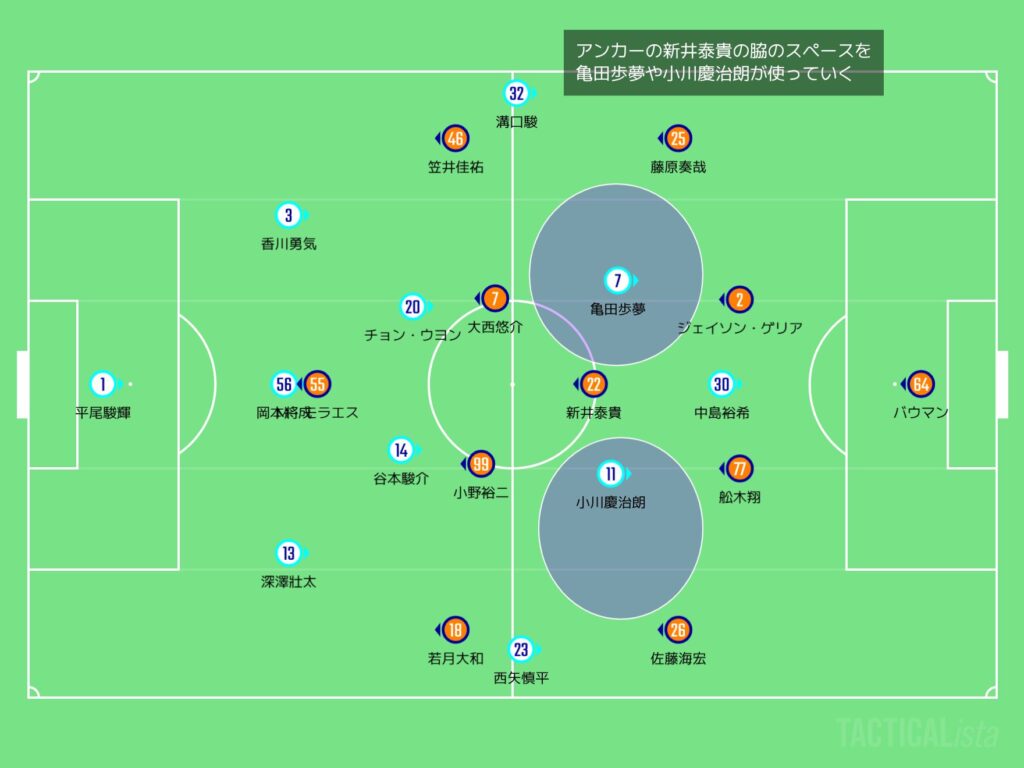
Task: Select orange number 7 marker 大西悠介
Action: pos(494,298)
